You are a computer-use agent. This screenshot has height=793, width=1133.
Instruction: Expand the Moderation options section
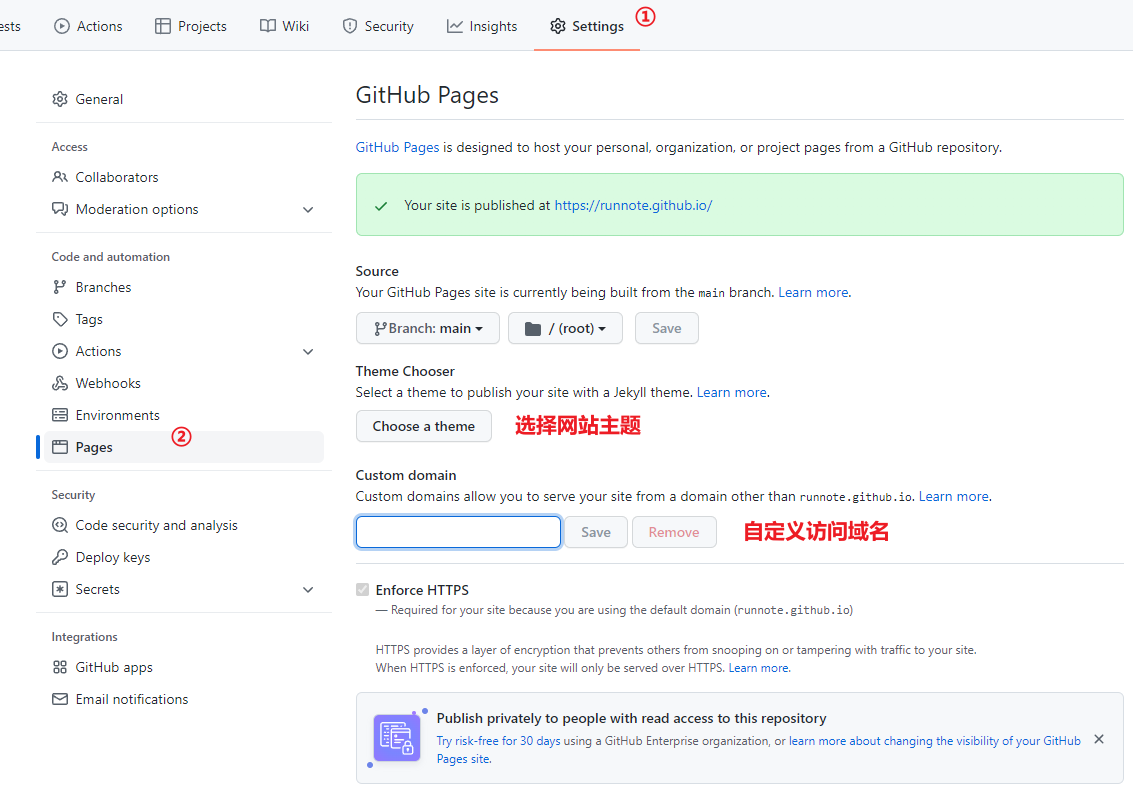pos(308,210)
